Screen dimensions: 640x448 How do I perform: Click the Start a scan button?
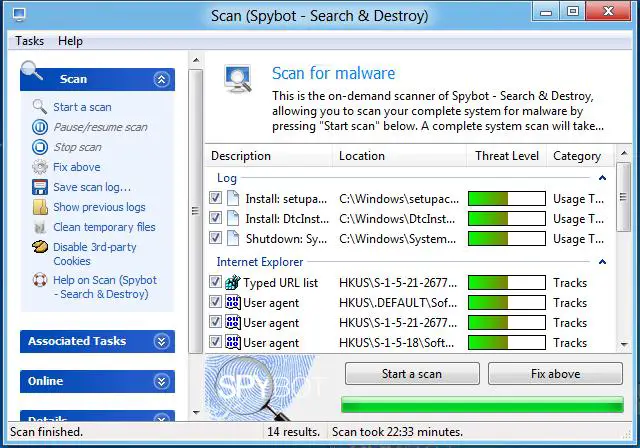pyautogui.click(x=412, y=374)
